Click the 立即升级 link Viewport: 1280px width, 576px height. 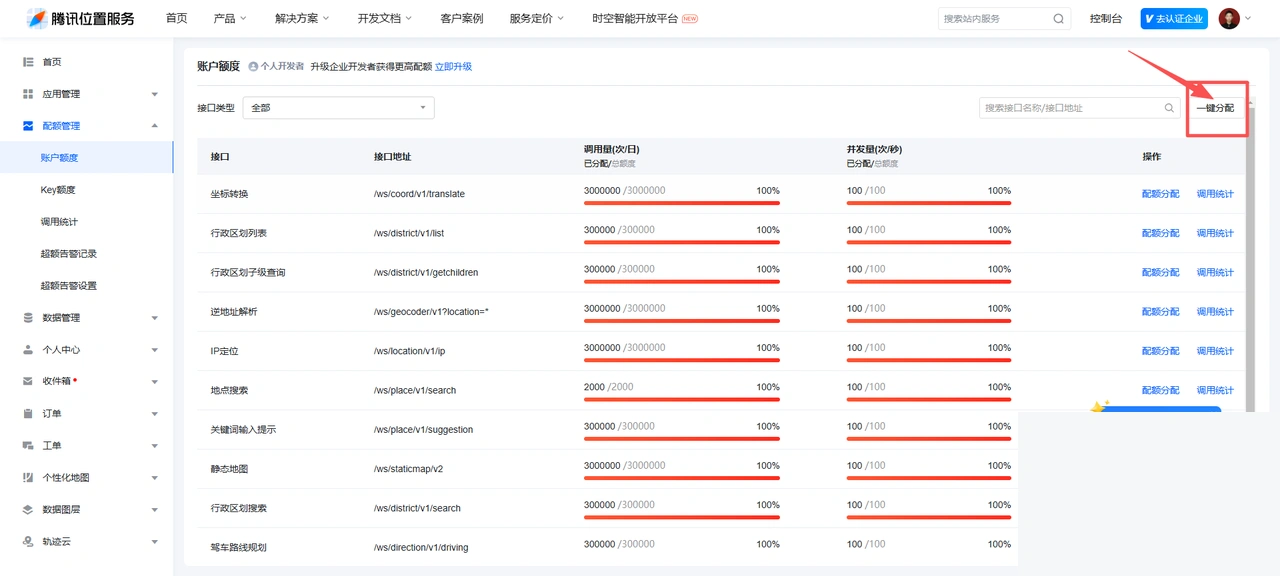pyautogui.click(x=453, y=67)
